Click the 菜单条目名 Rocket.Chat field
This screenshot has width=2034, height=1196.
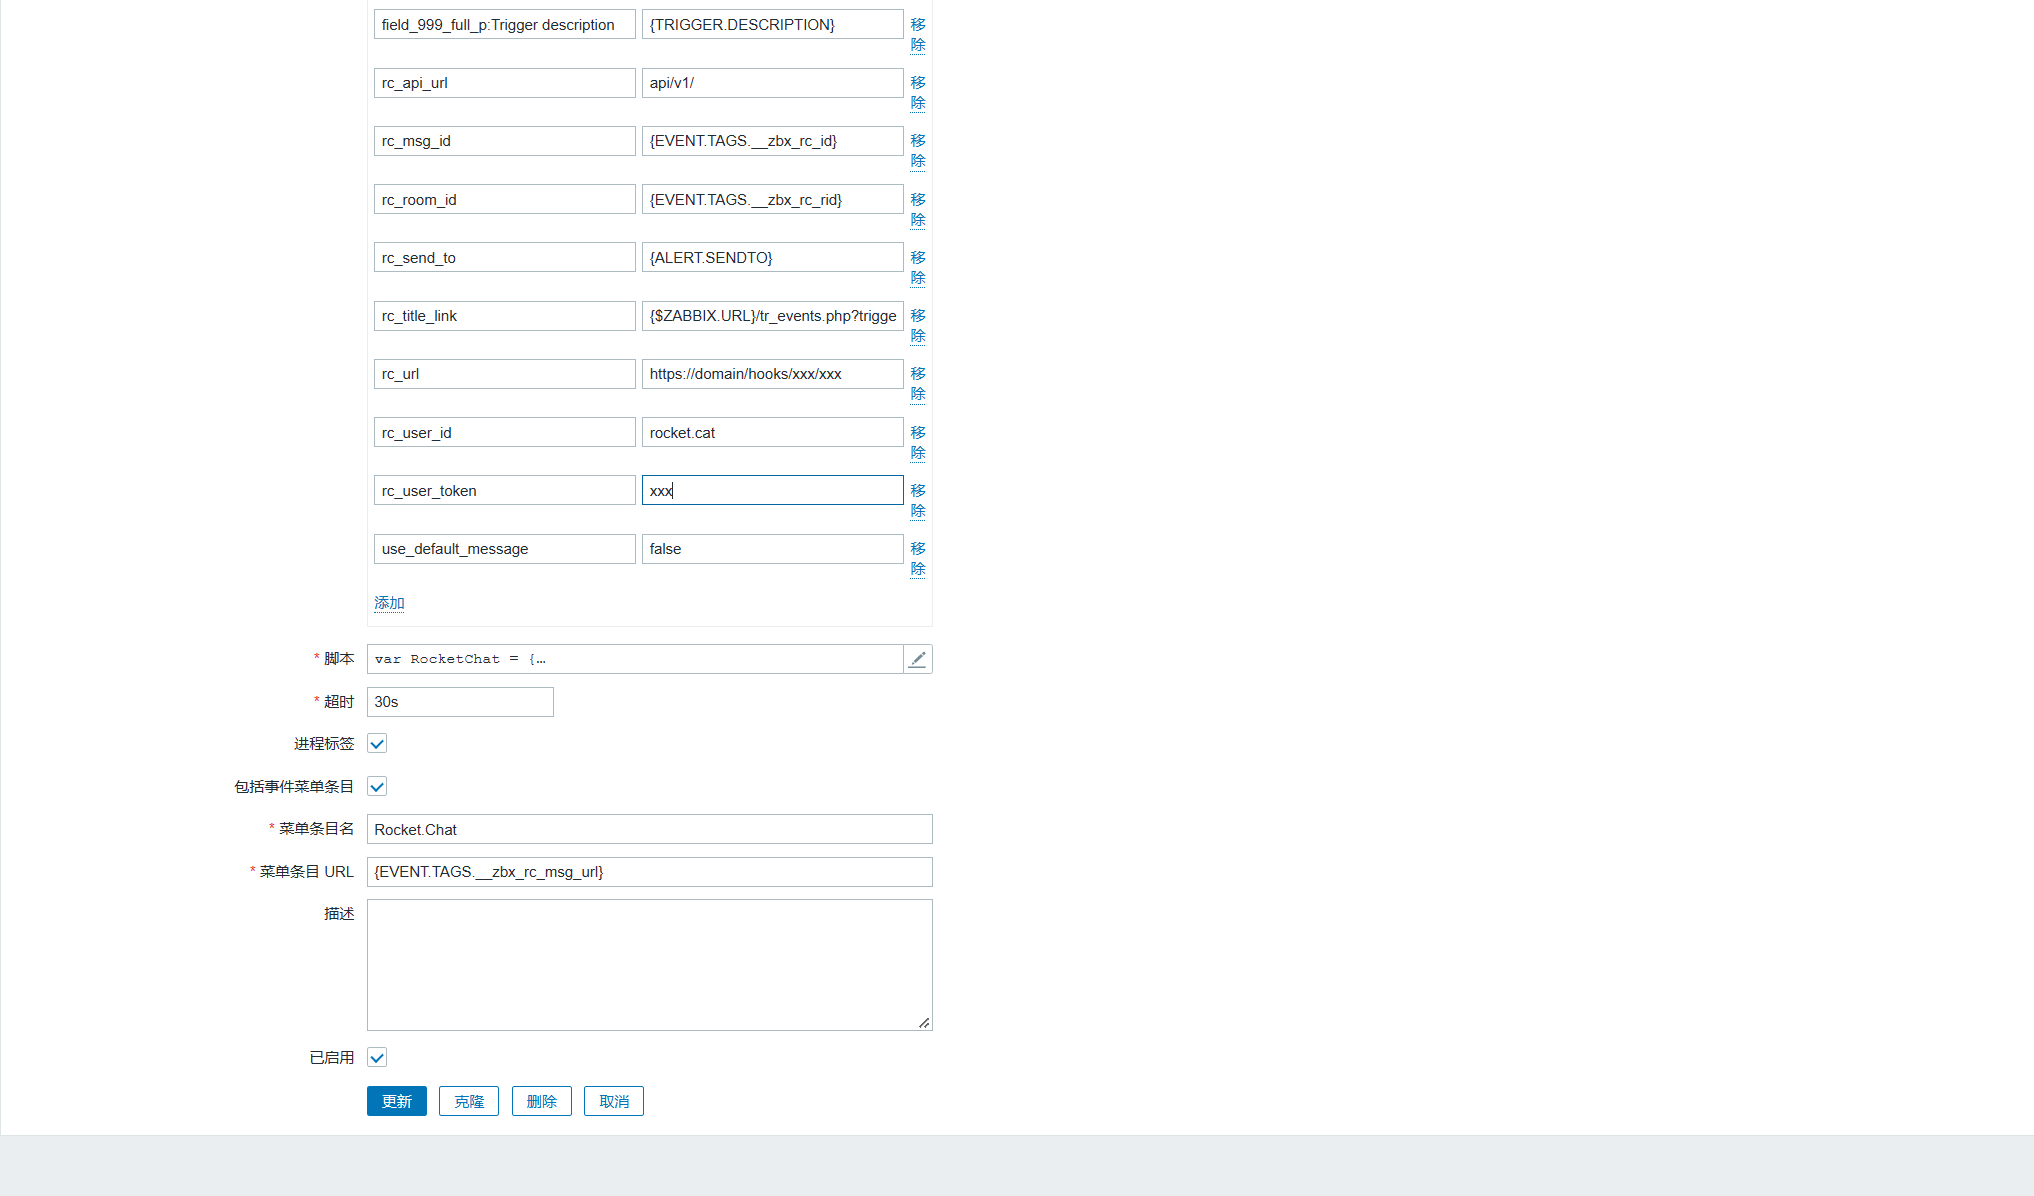point(649,830)
